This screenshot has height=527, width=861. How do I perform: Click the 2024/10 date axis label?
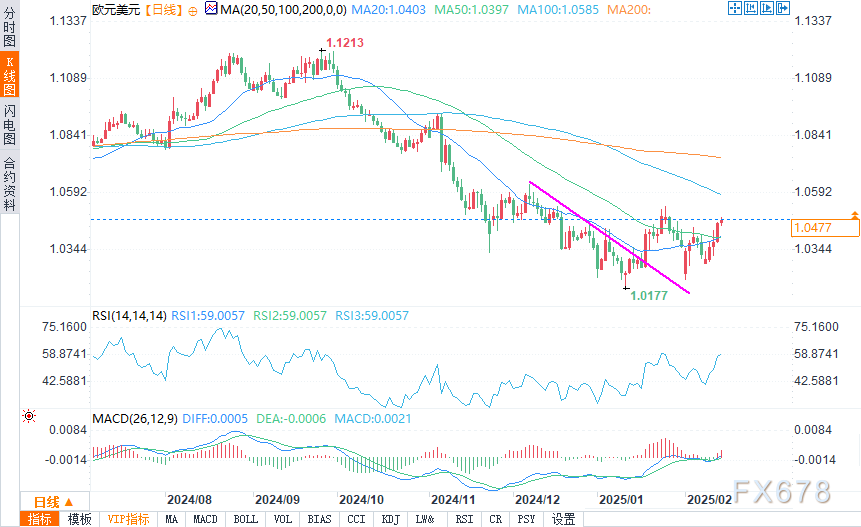361,500
